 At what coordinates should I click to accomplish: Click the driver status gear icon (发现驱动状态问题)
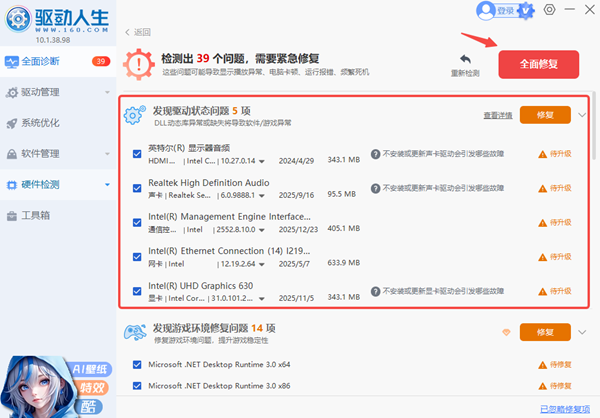tap(135, 115)
